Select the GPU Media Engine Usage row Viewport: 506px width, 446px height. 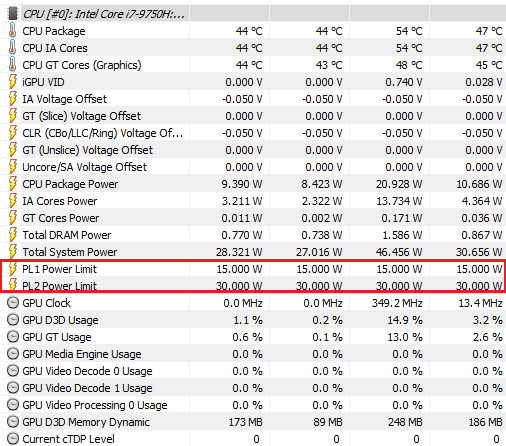click(x=253, y=354)
